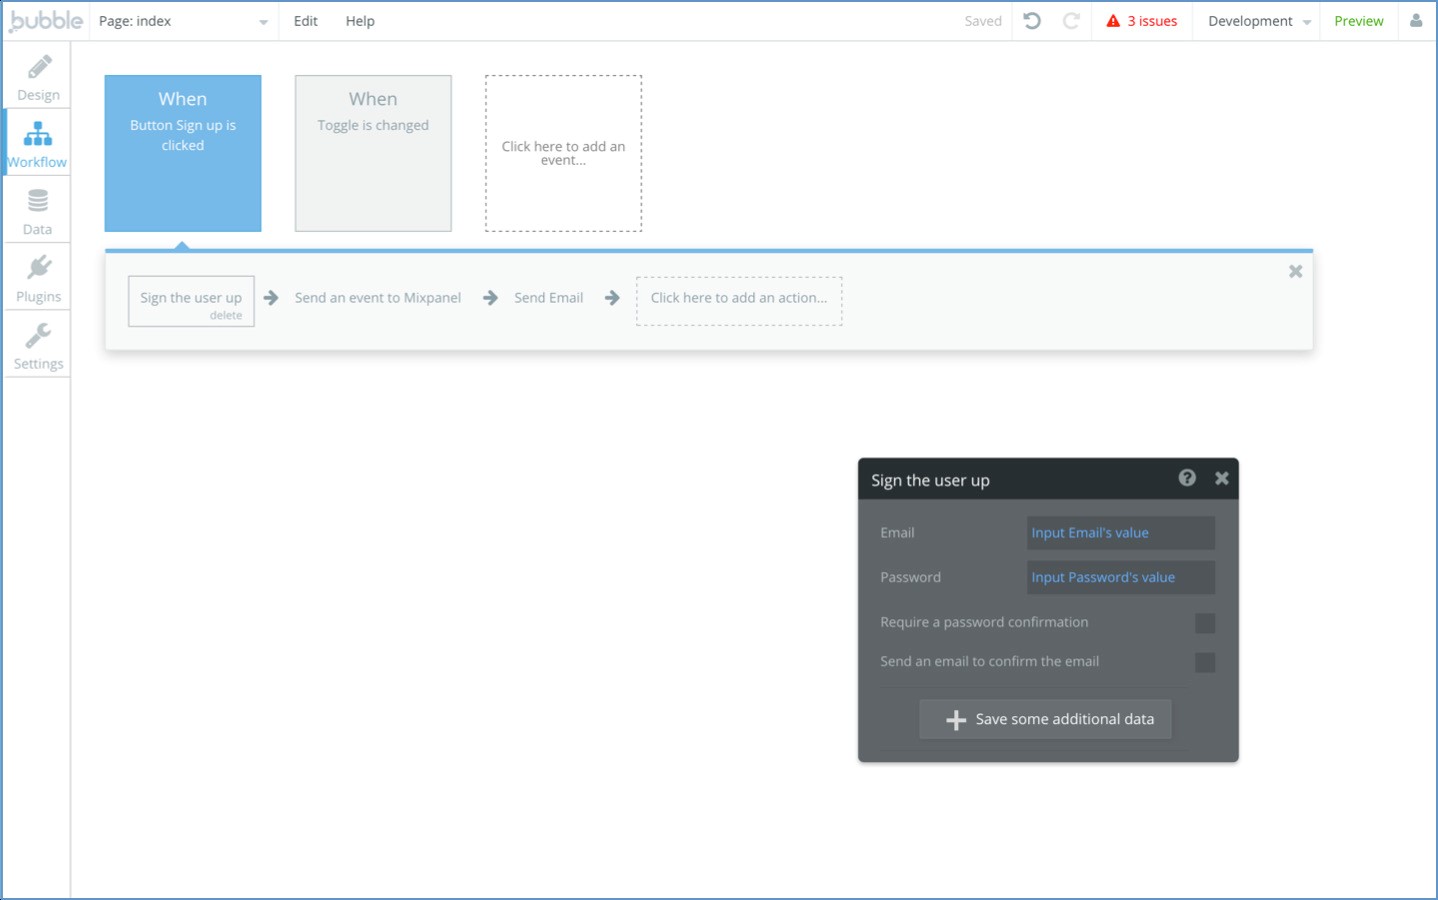Click Save some additional data button
This screenshot has height=900, width=1438.
(x=1045, y=719)
